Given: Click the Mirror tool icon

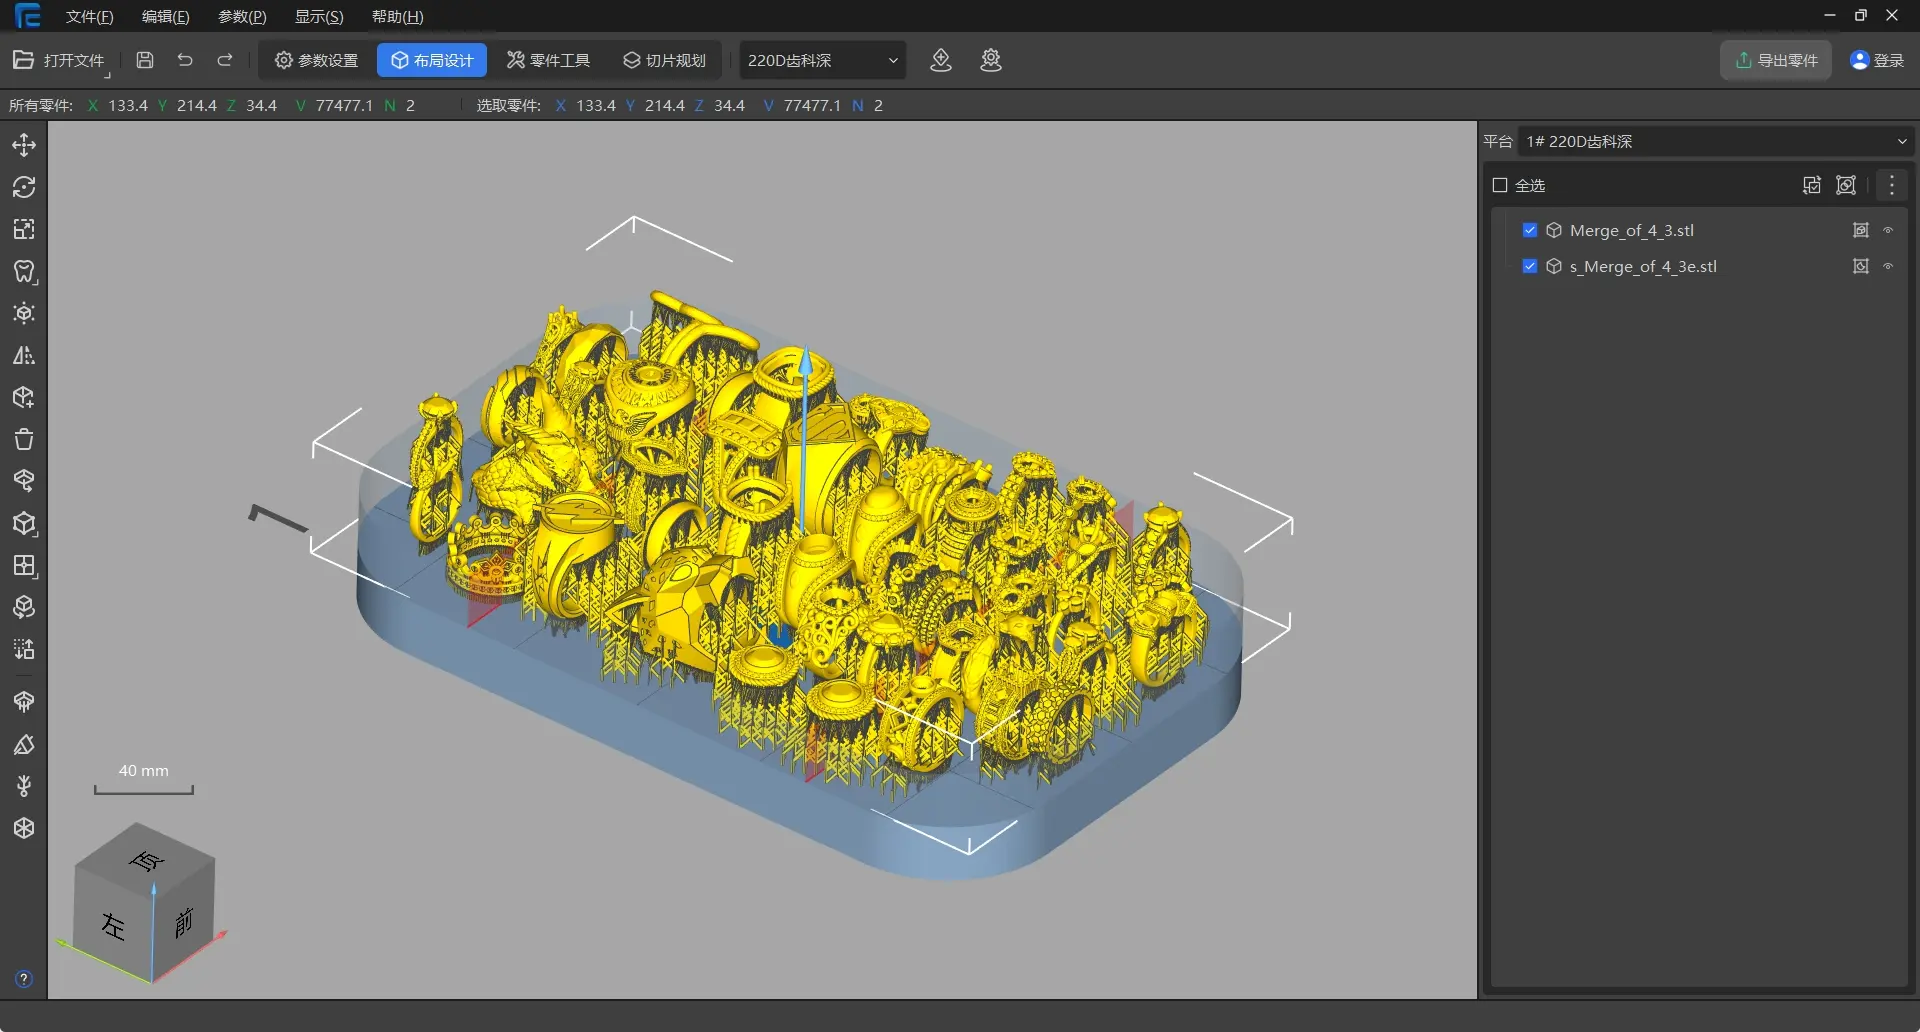Looking at the screenshot, I should pos(24,356).
